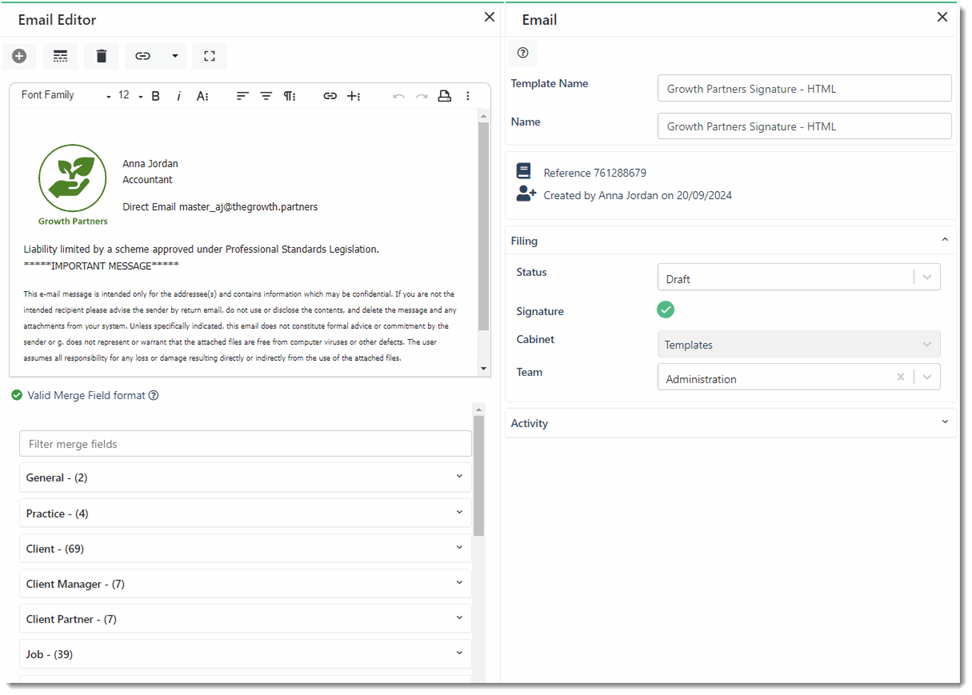
Task: Click the help icon beside Valid Merge Field format
Action: (153, 396)
